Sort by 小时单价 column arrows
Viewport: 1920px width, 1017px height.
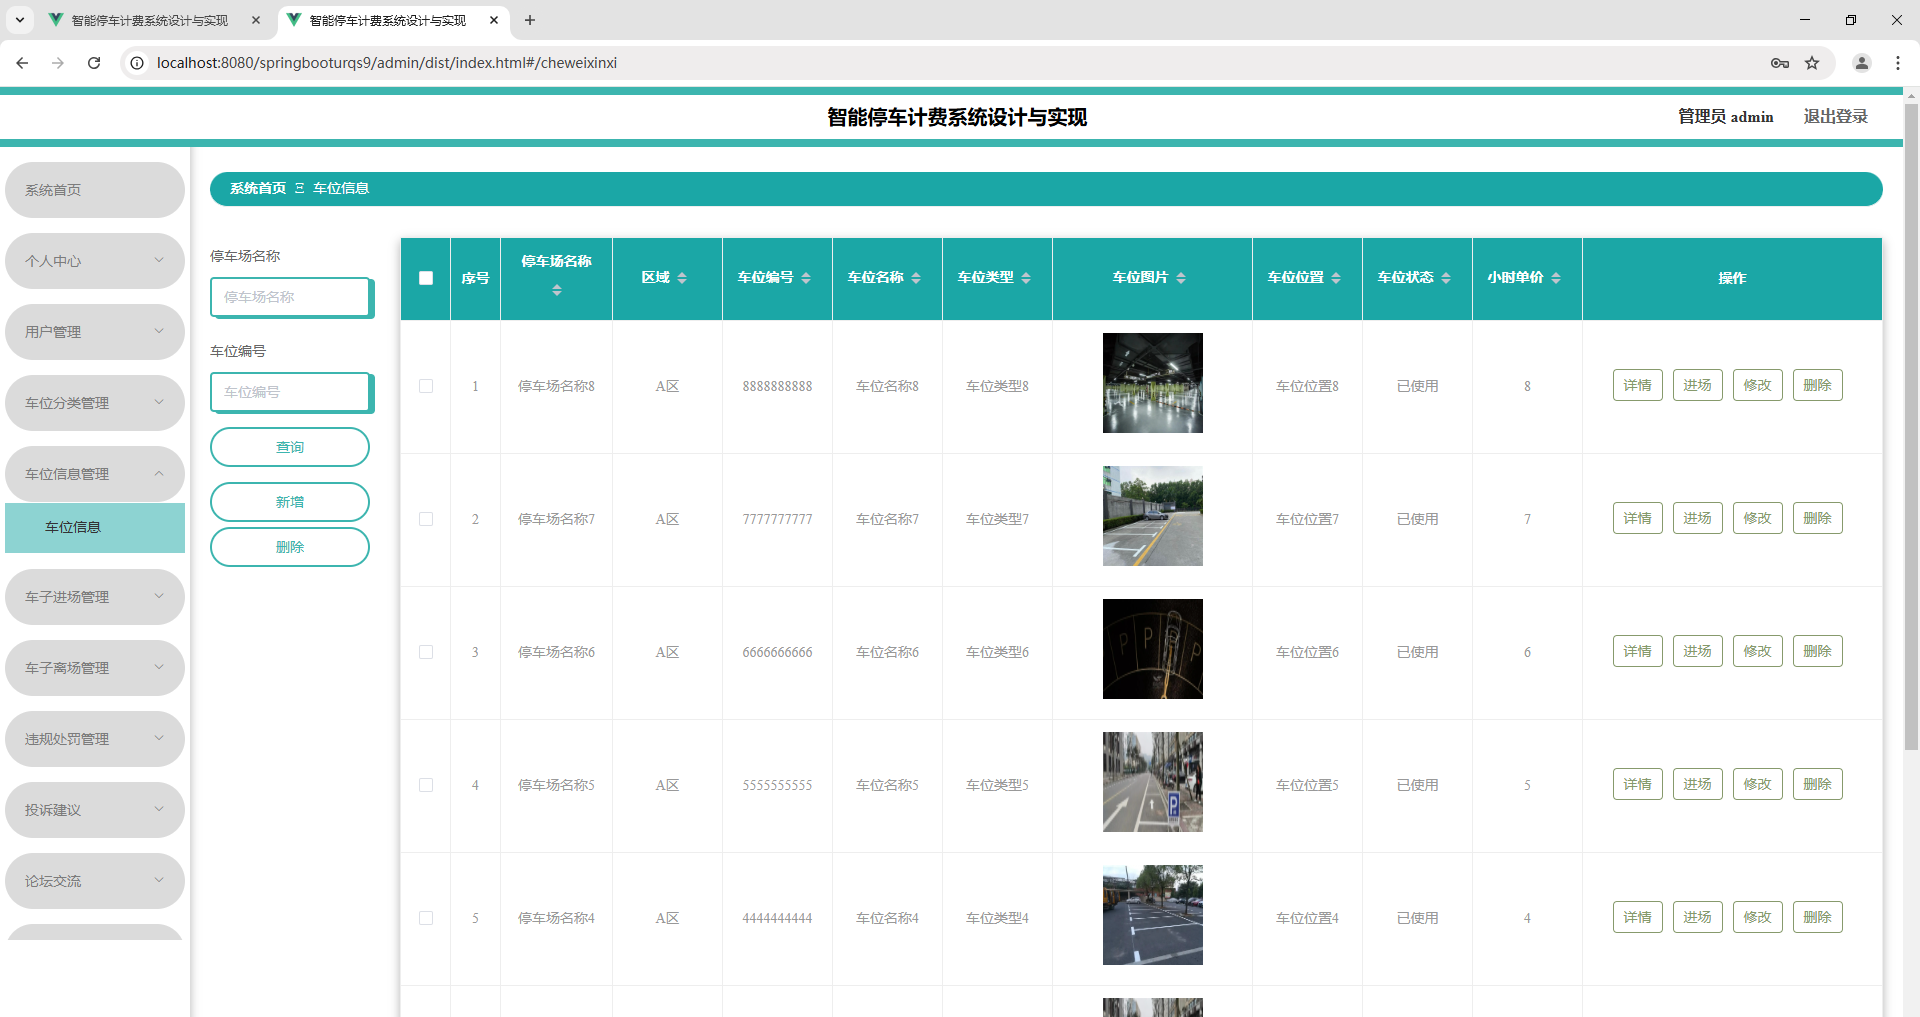[1556, 278]
